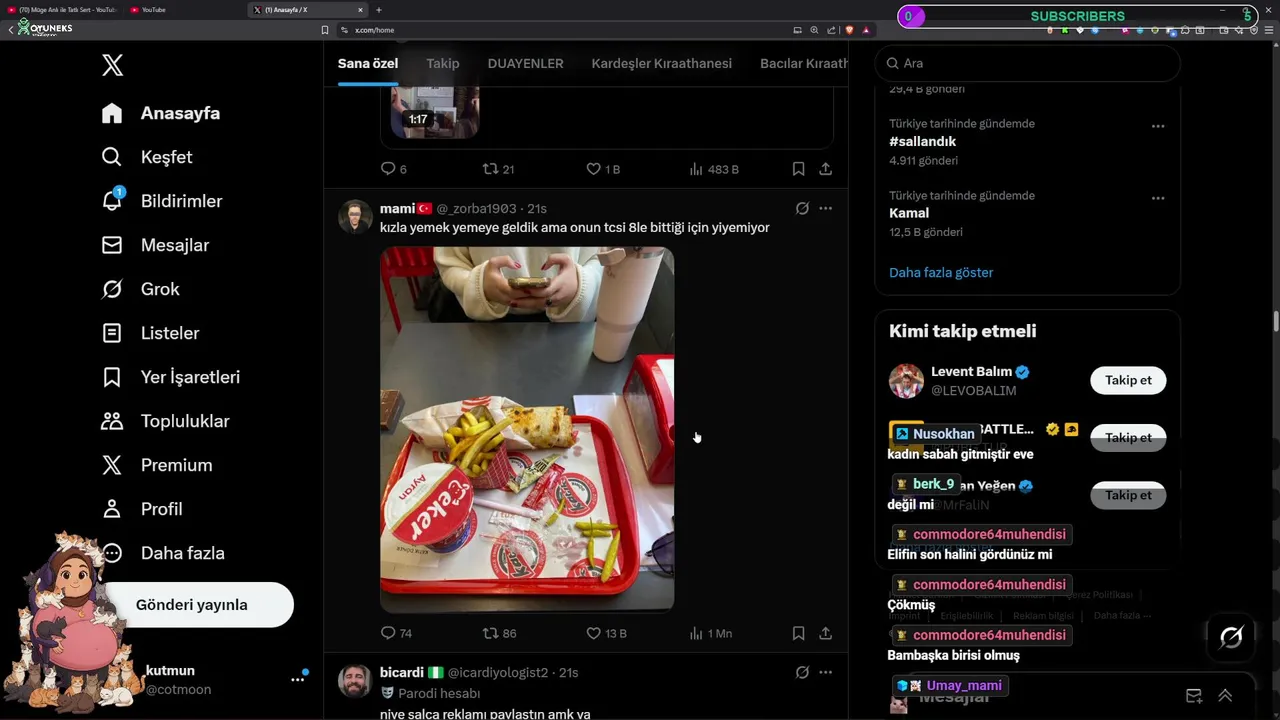
Task: Like the post with 1 B likes
Action: 603,169
